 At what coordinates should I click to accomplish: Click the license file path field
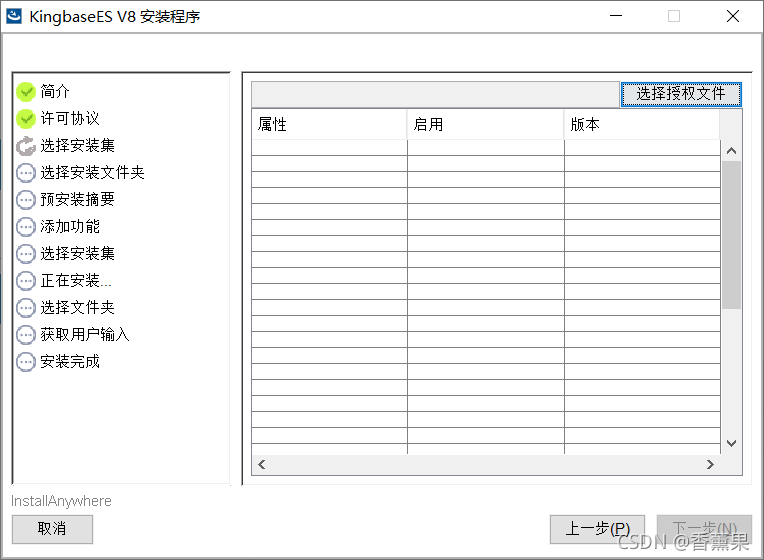pos(435,94)
